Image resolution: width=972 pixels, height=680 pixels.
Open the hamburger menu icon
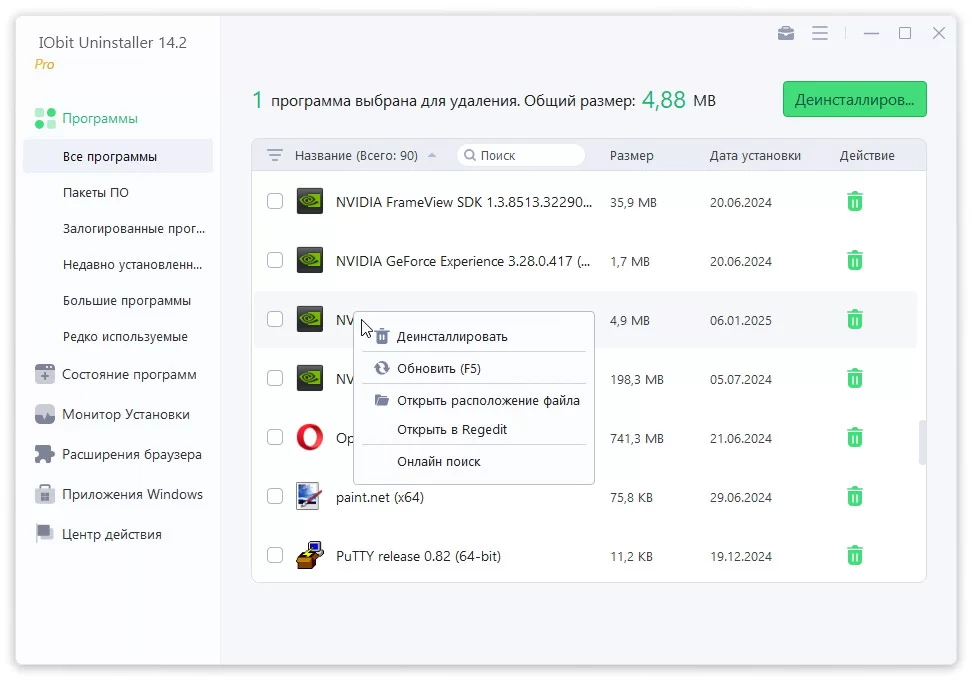(x=820, y=33)
